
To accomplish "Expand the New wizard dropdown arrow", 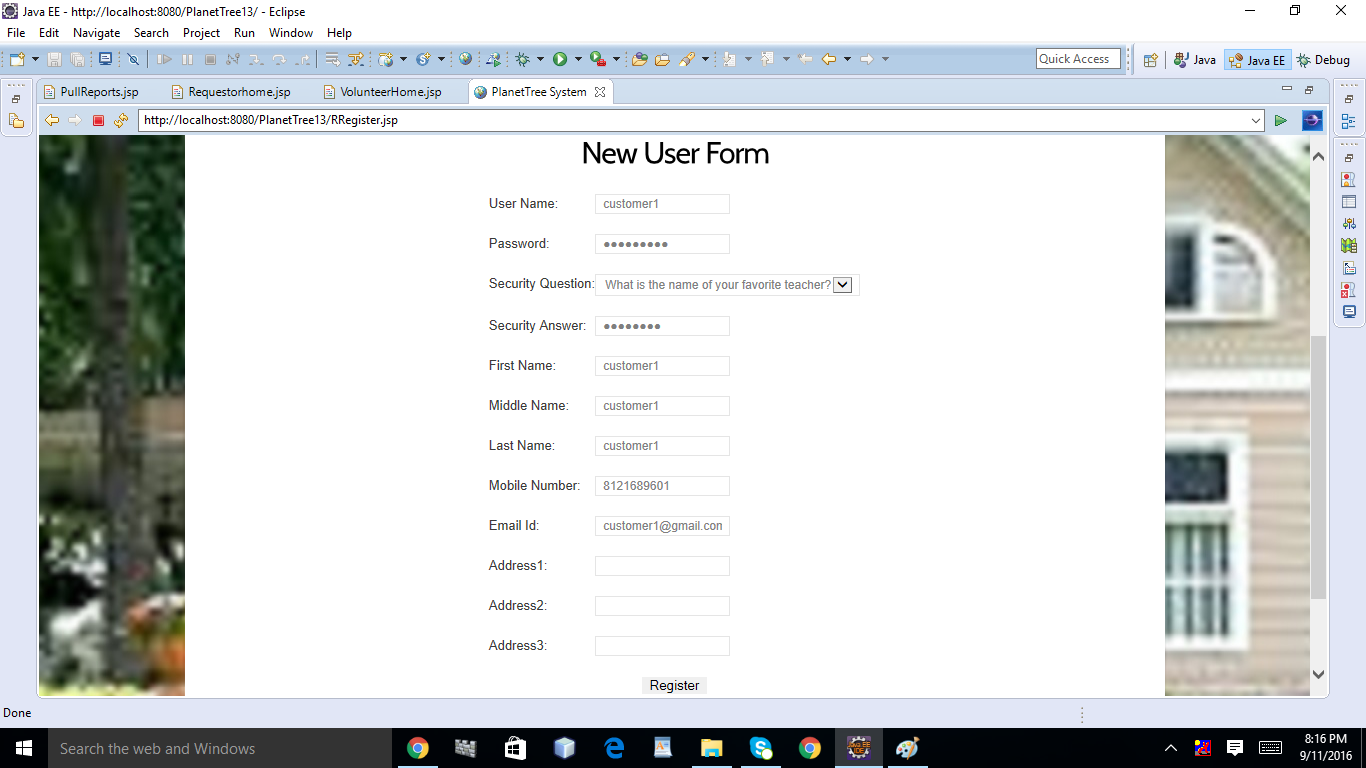I will [35, 59].
